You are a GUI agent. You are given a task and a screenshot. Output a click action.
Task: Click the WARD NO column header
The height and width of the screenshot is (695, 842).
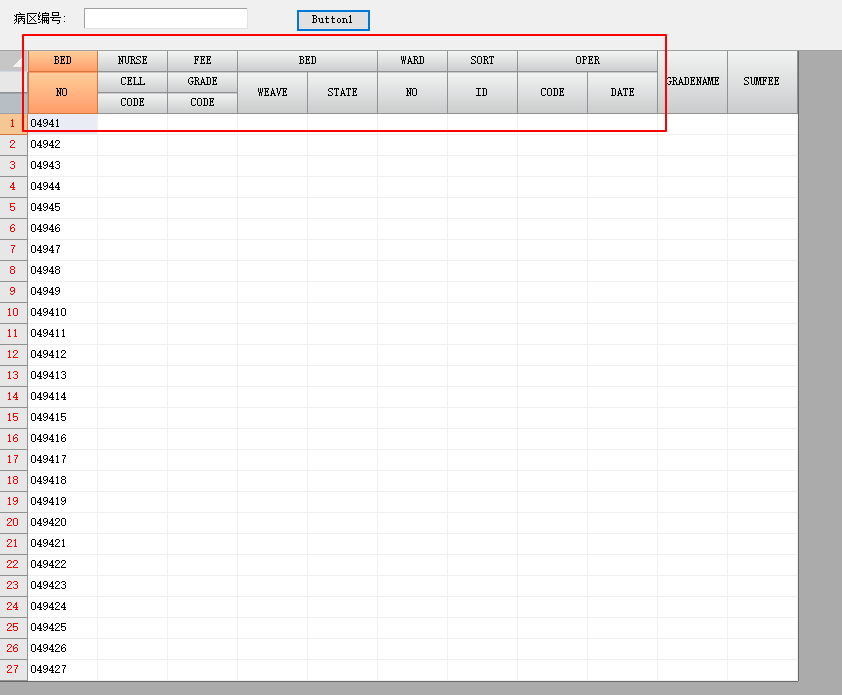[412, 82]
